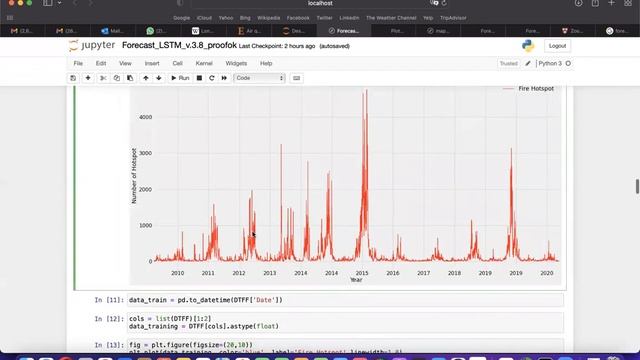Open the Insert menu
Viewport: 640px width, 360px height.
coord(152,63)
